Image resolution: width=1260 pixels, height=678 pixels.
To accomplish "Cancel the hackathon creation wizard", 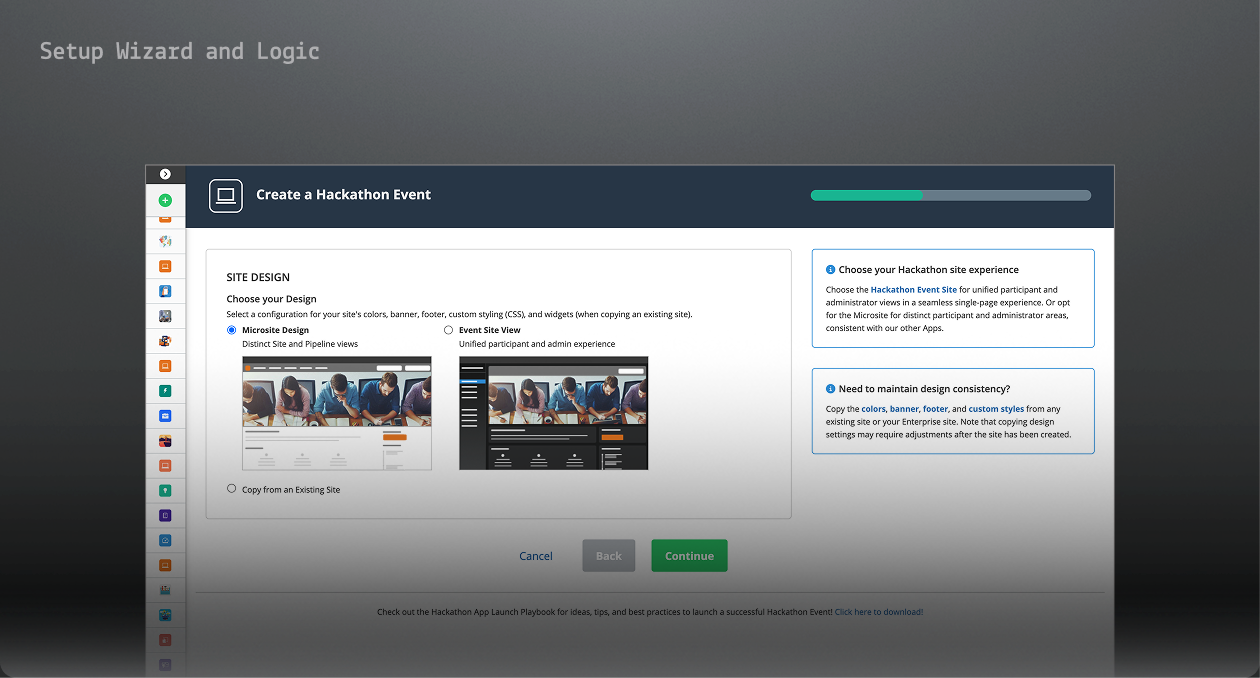I will [x=536, y=556].
